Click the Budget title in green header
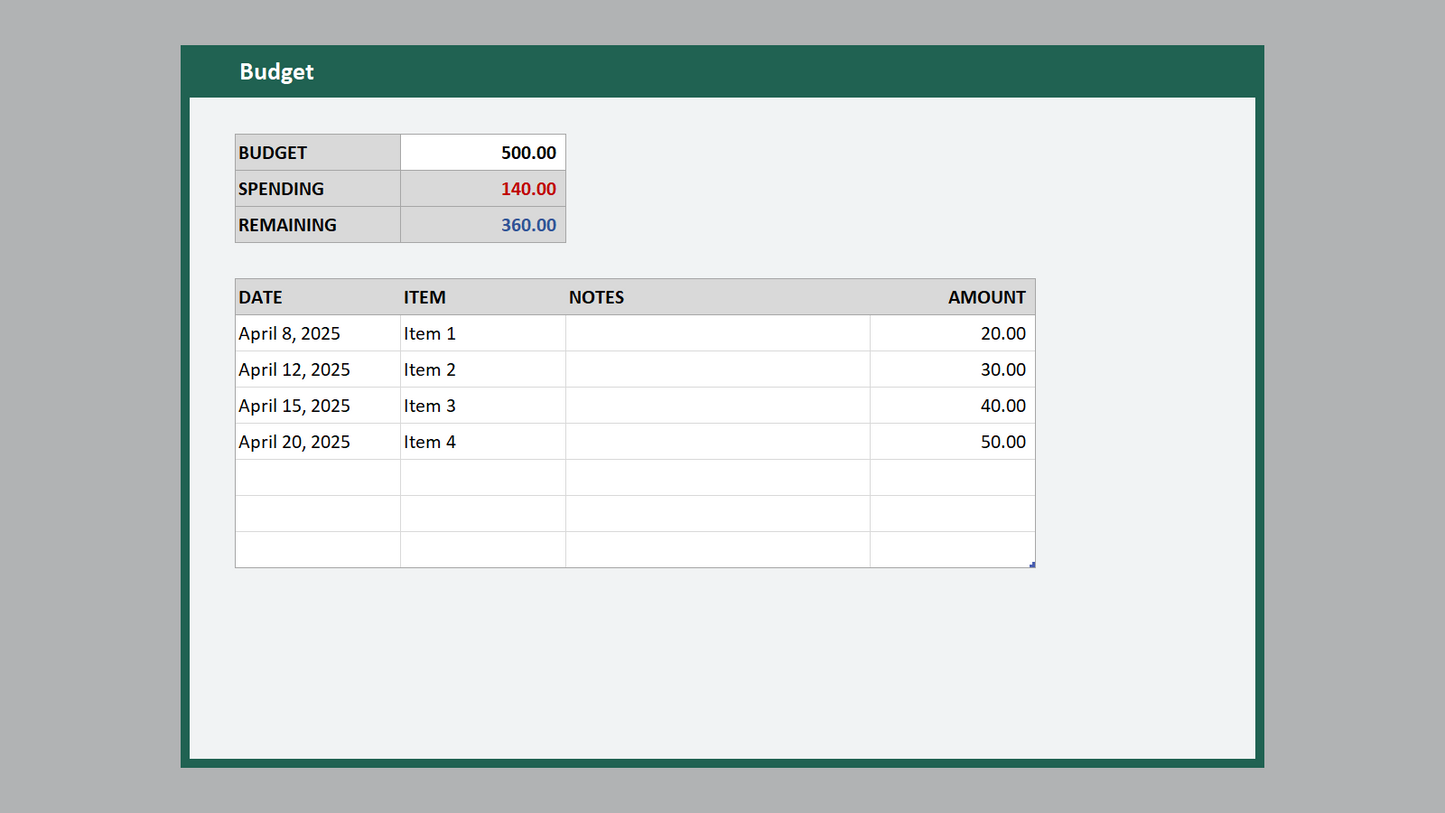Viewport: 1445px width, 813px height. point(277,72)
